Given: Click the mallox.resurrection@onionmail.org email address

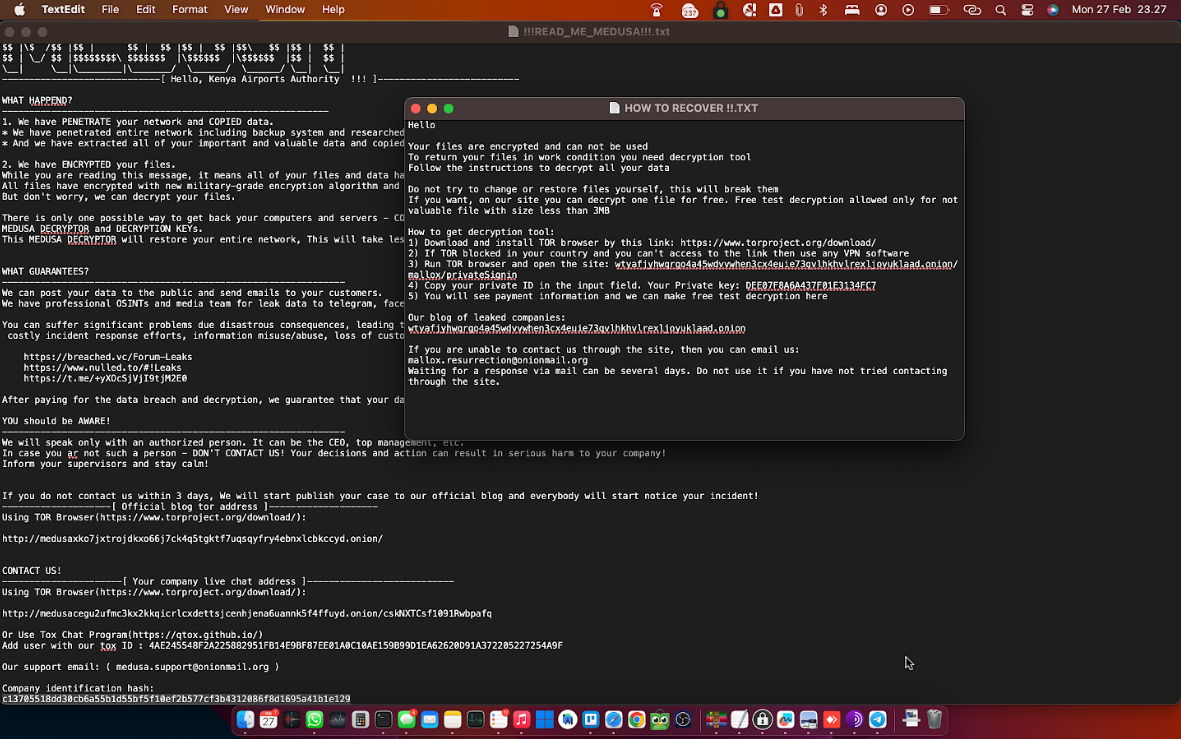Looking at the screenshot, I should [498, 360].
